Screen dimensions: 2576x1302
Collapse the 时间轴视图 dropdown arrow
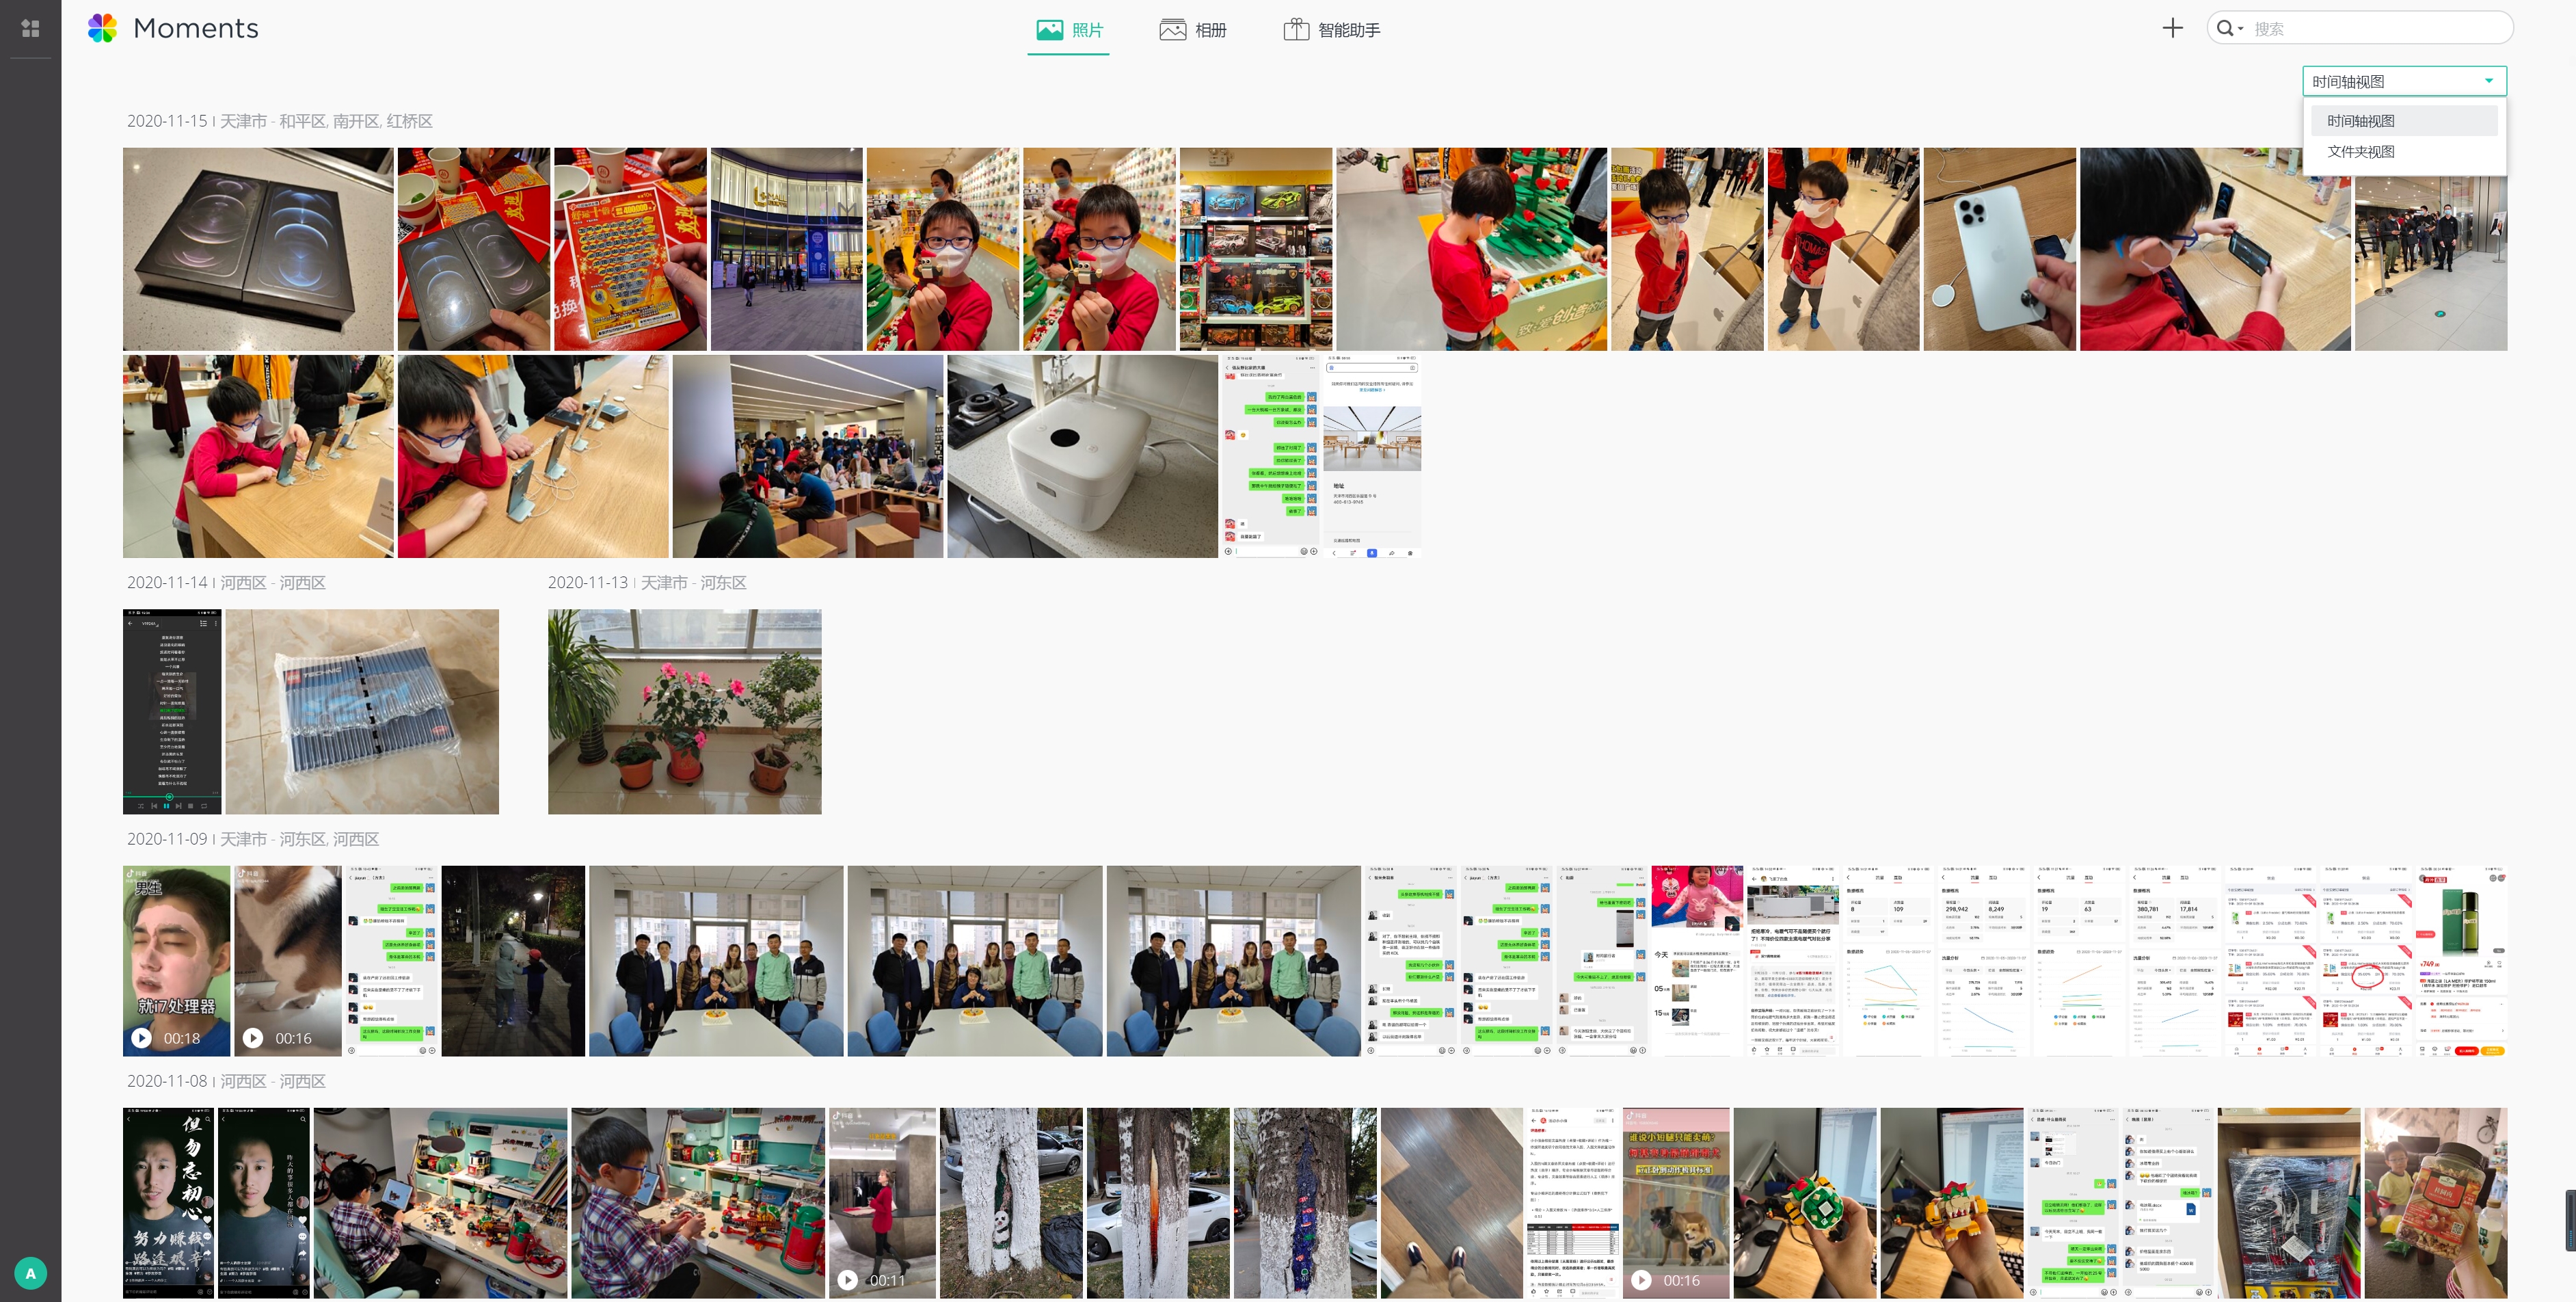tap(2489, 81)
